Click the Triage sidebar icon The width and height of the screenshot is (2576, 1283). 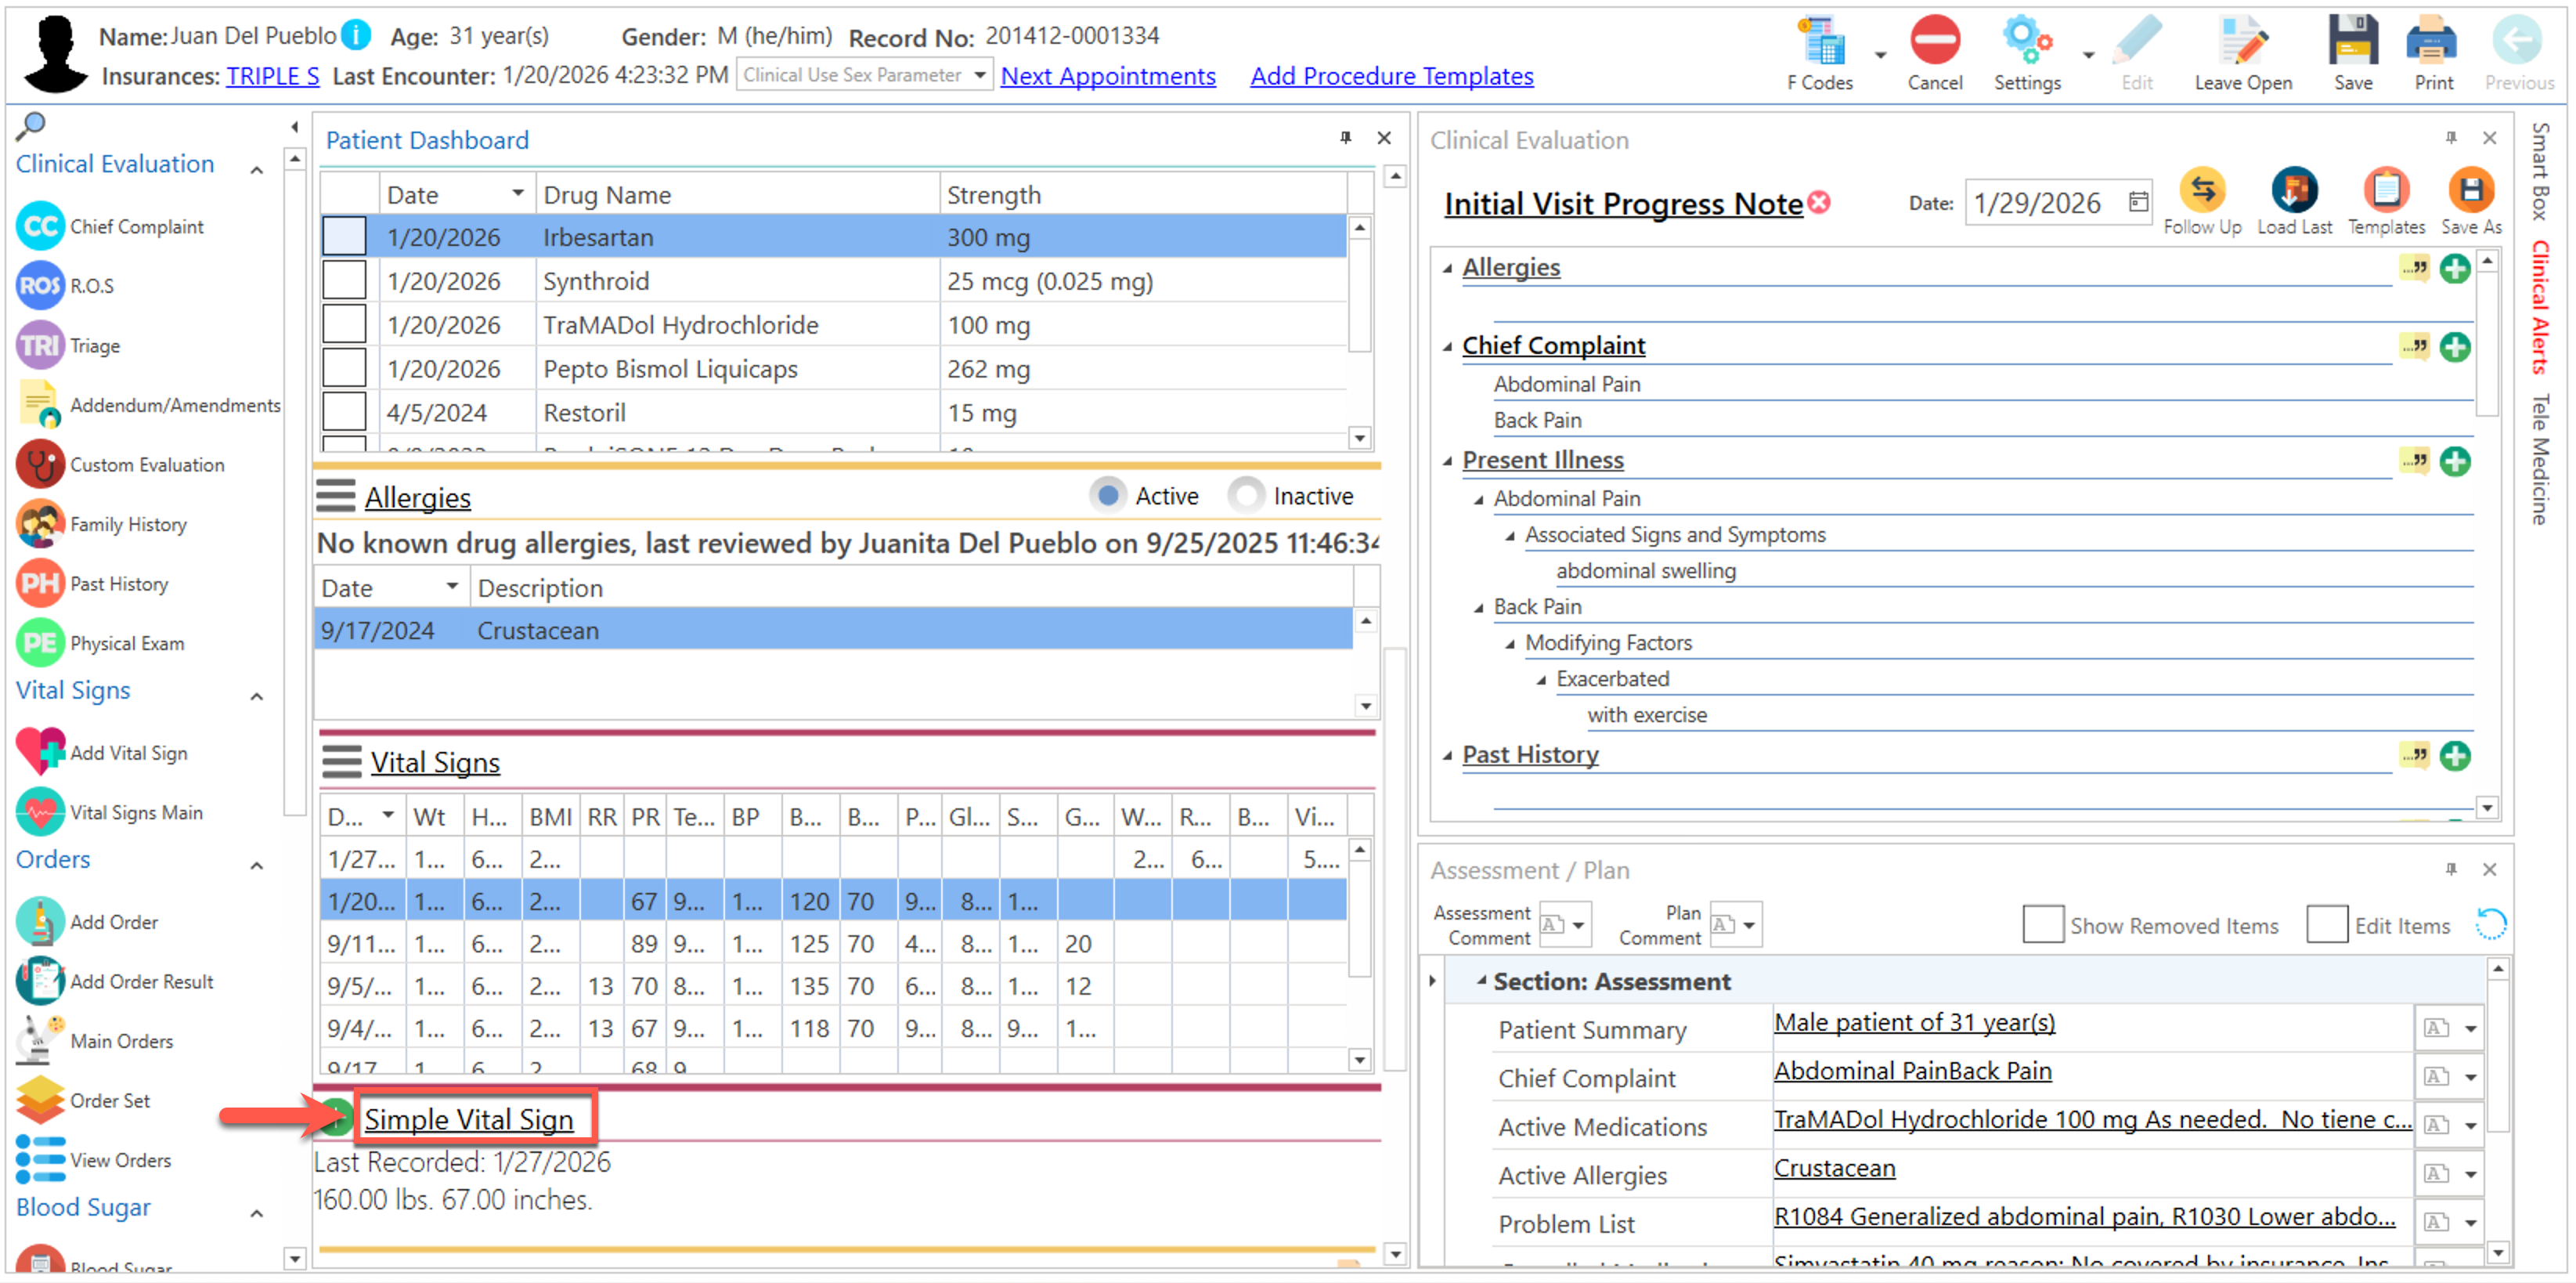pyautogui.click(x=40, y=345)
